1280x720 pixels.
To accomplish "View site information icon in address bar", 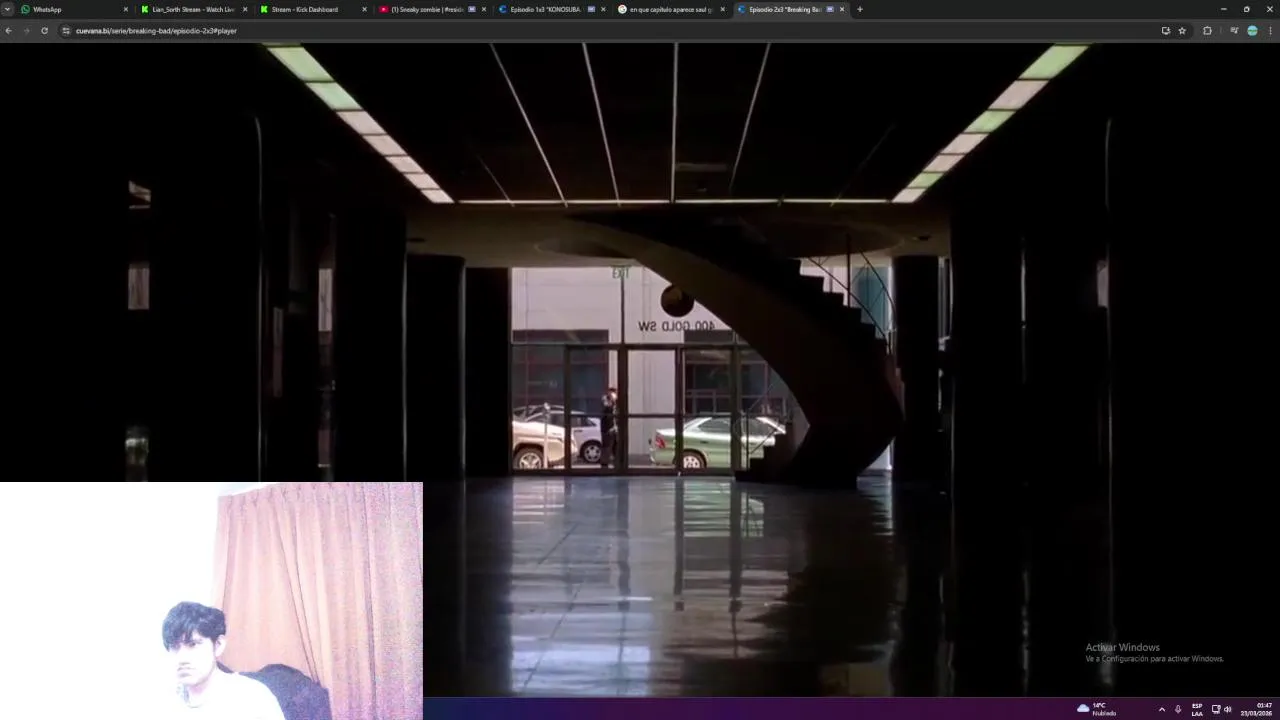I will pos(66,31).
